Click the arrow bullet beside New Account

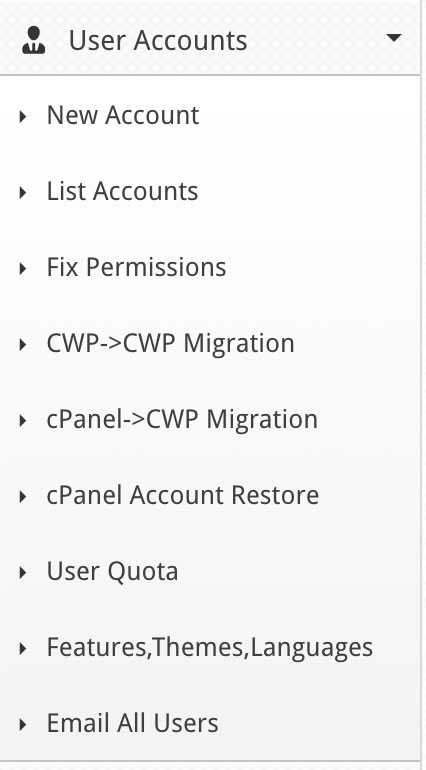tap(23, 117)
